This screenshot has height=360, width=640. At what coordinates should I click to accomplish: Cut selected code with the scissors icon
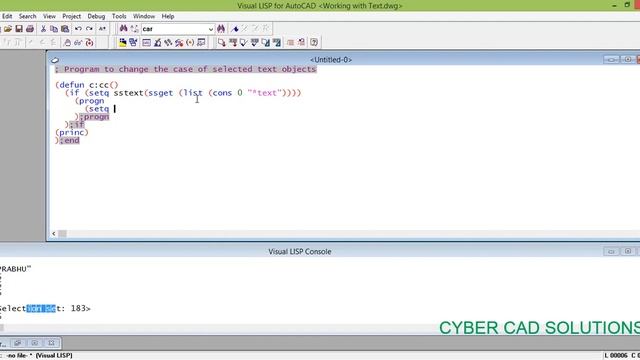pos(43,29)
